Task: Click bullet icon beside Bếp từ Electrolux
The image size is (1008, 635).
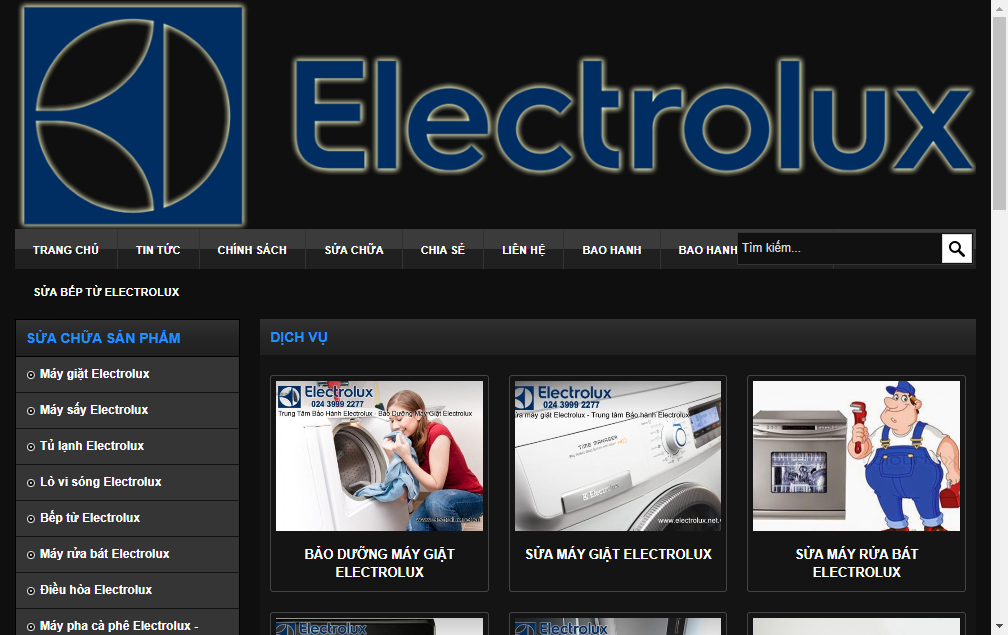Action: click(30, 519)
